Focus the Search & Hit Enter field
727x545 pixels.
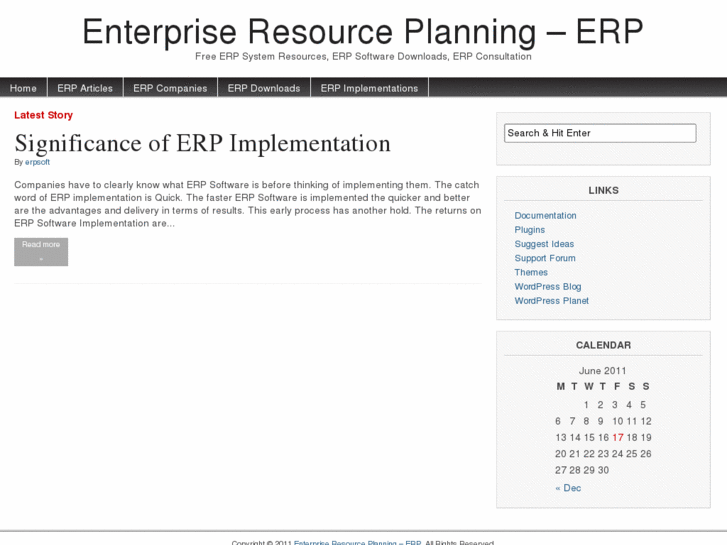click(600, 133)
